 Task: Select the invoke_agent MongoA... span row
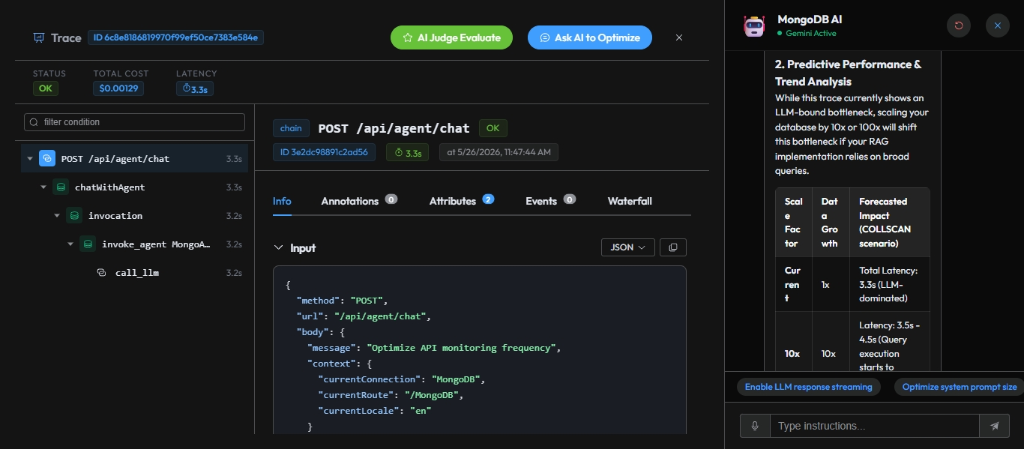(135, 245)
